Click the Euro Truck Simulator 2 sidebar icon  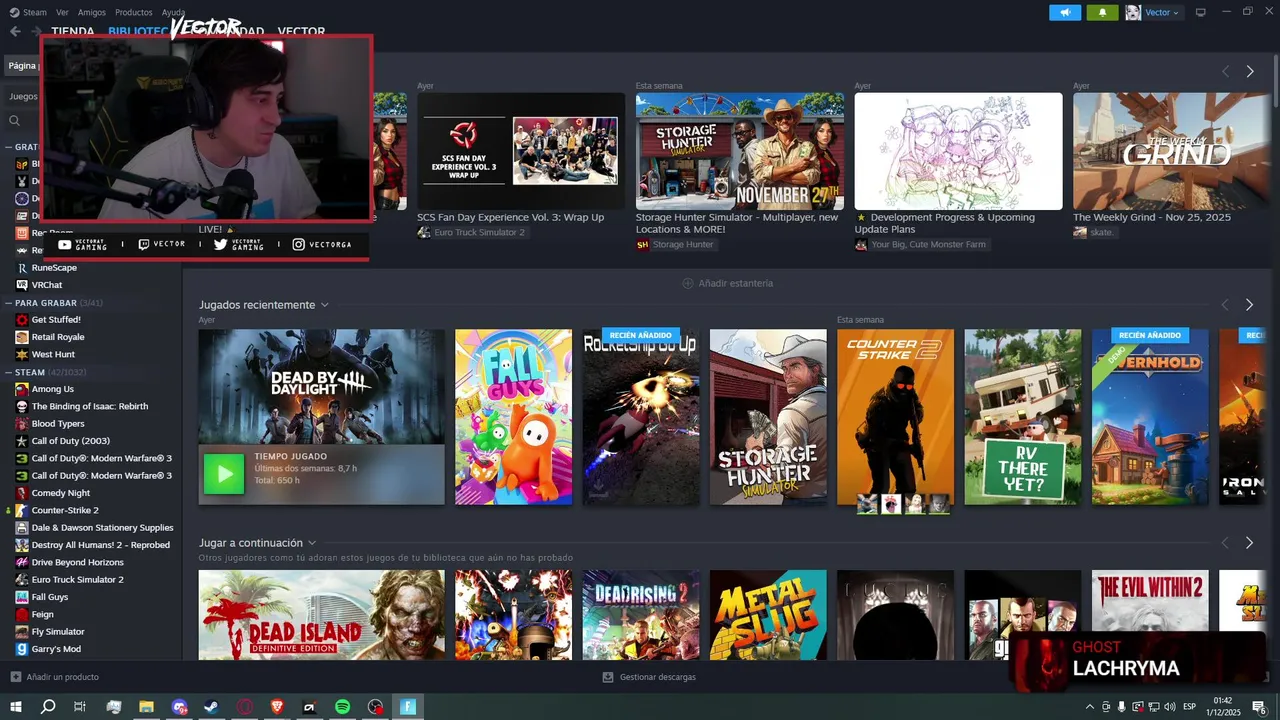pyautogui.click(x=22, y=580)
